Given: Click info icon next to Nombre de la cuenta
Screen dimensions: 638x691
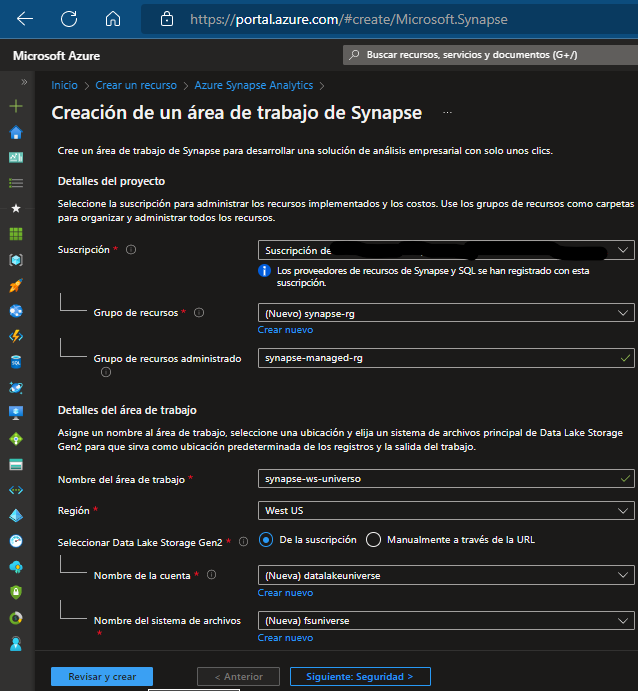Looking at the screenshot, I should point(211,575).
